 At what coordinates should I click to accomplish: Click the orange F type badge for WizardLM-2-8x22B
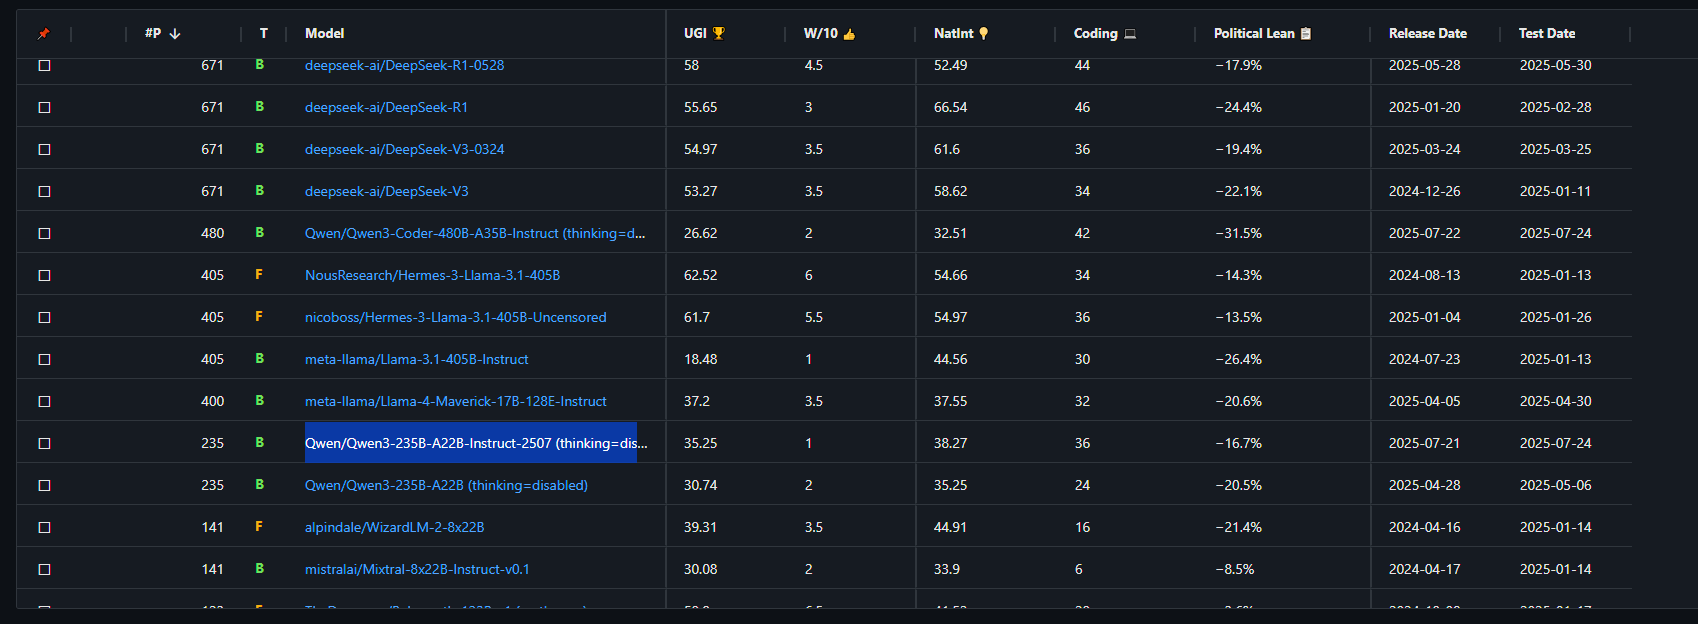click(259, 526)
